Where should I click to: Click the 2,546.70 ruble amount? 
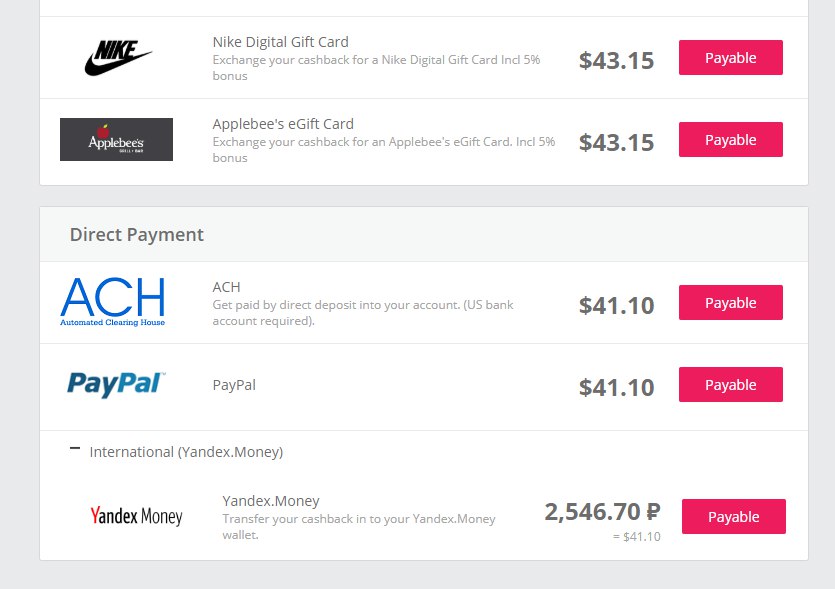coord(602,512)
